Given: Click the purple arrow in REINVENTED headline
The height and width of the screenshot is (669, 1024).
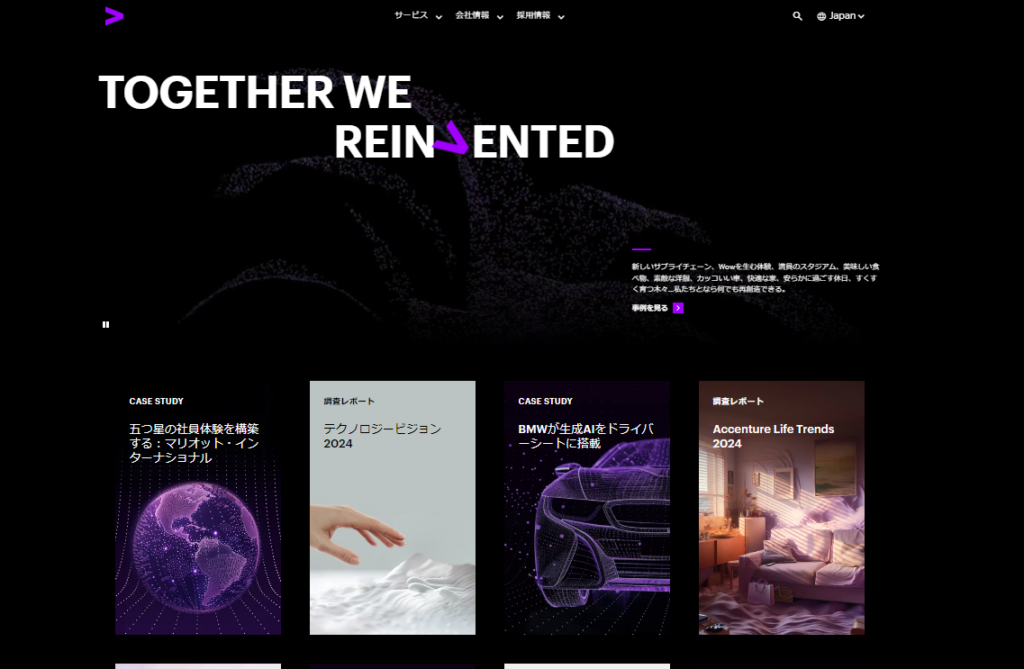Looking at the screenshot, I should tap(451, 138).
